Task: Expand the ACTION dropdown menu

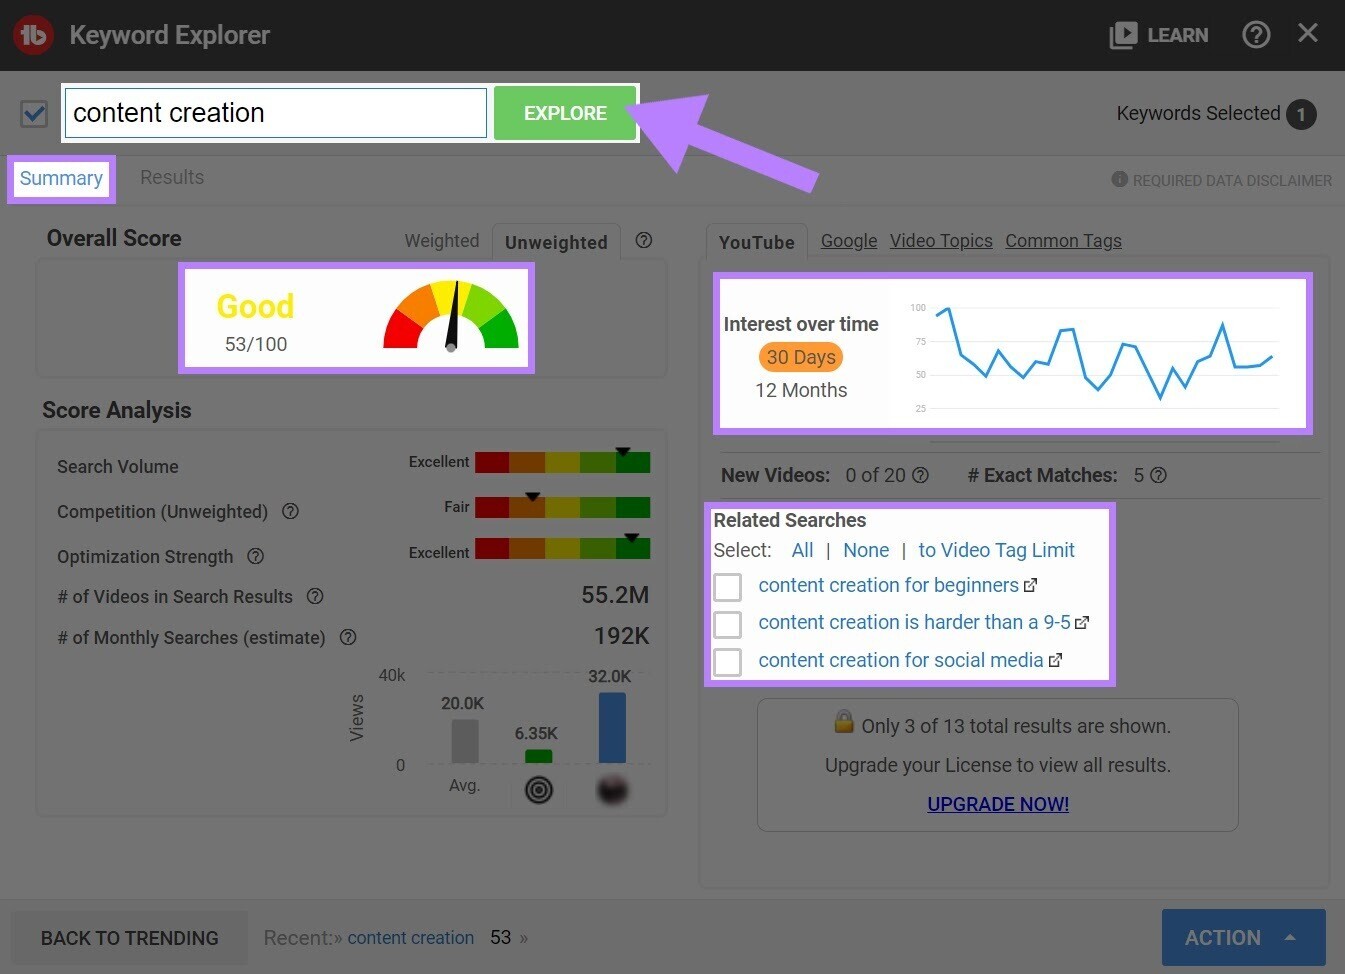Action: 1243,938
